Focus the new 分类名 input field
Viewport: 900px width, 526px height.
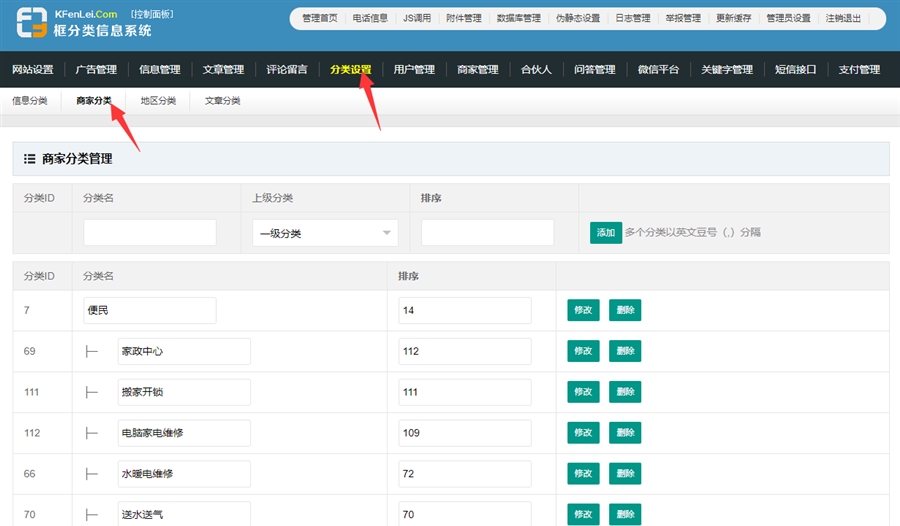pyautogui.click(x=150, y=233)
